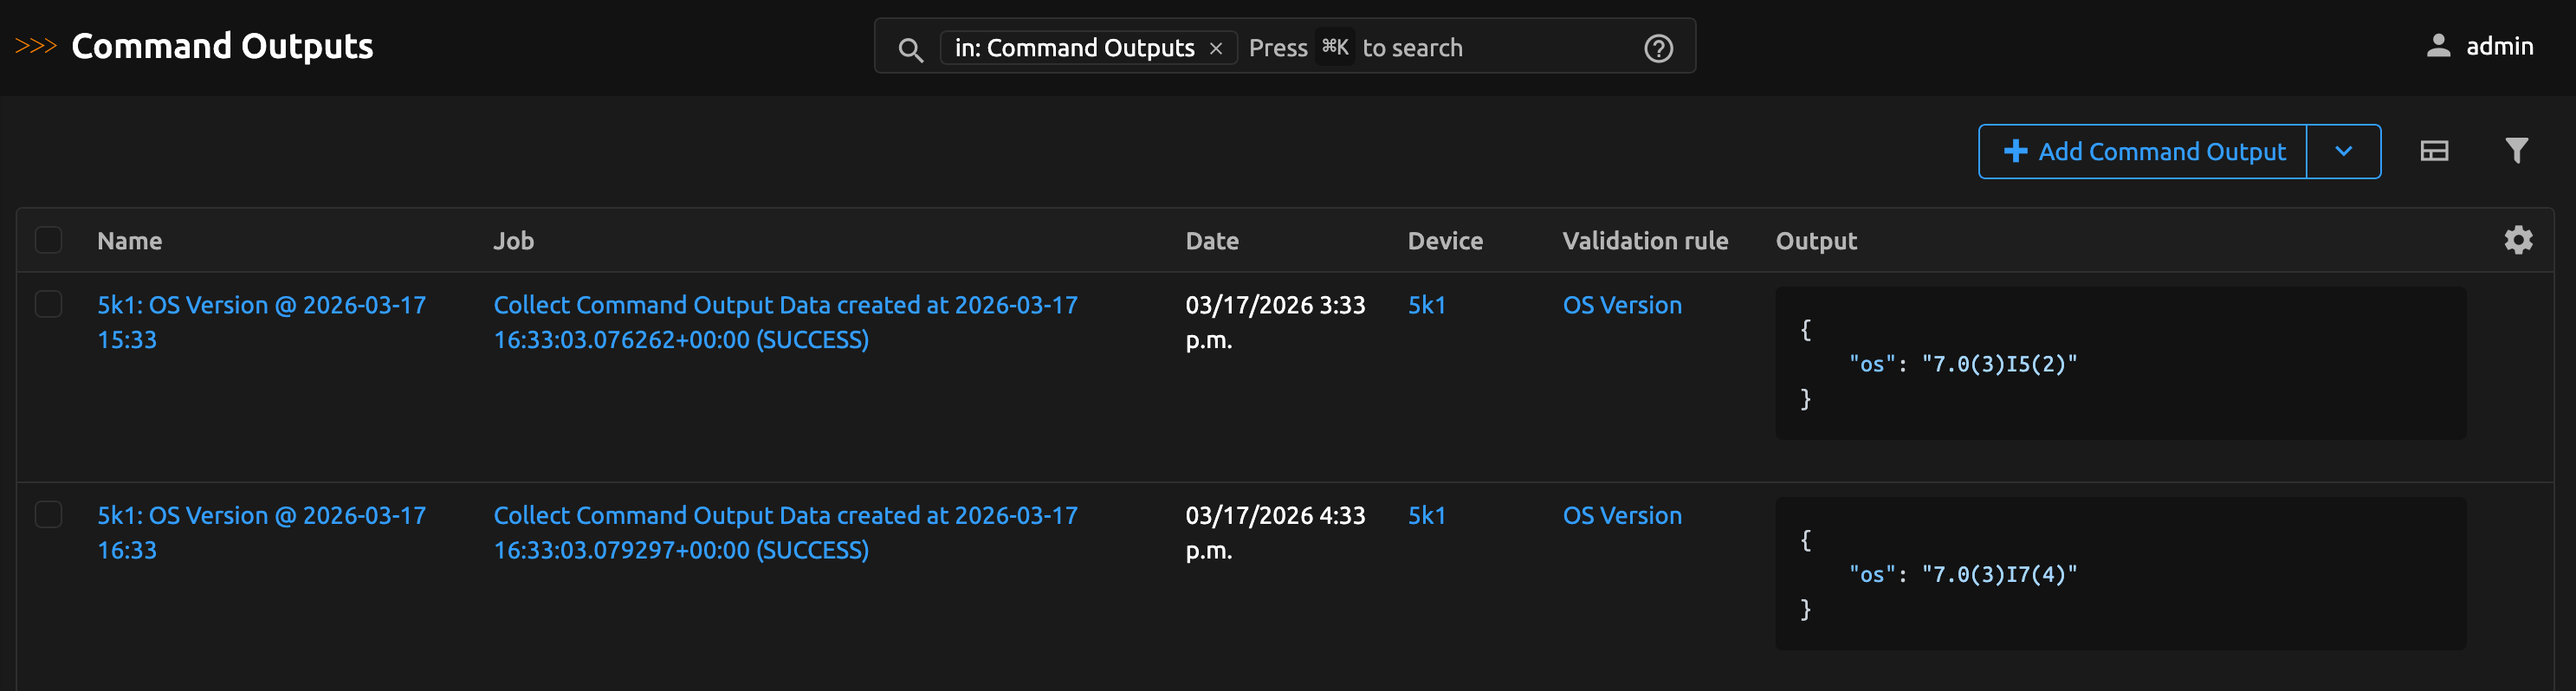Open job created at 16:33:03.076262 link
2576x691 pixels.
pos(785,322)
